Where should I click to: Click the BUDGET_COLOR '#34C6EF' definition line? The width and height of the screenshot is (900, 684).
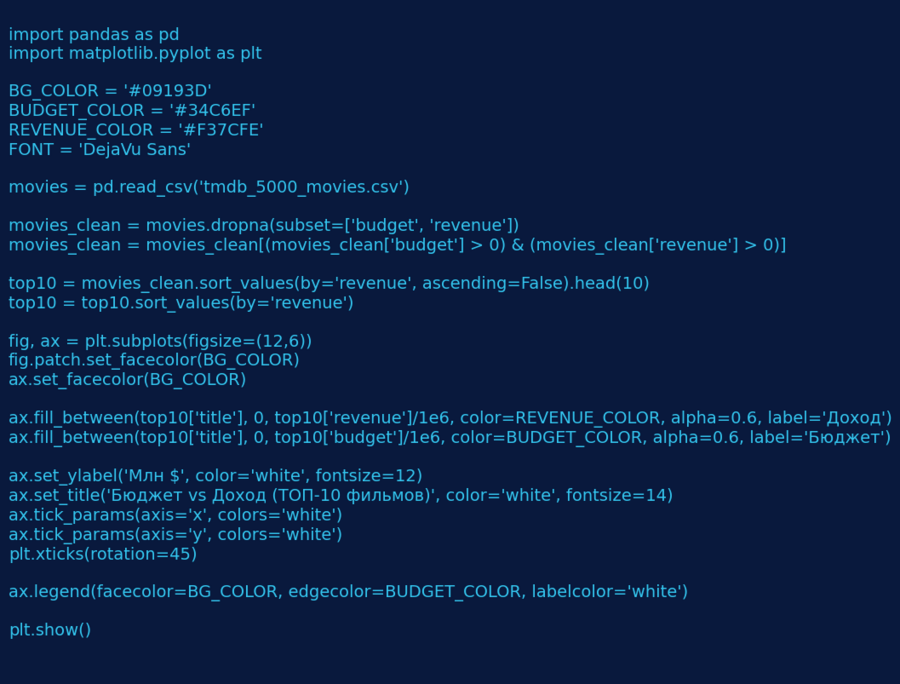(132, 111)
